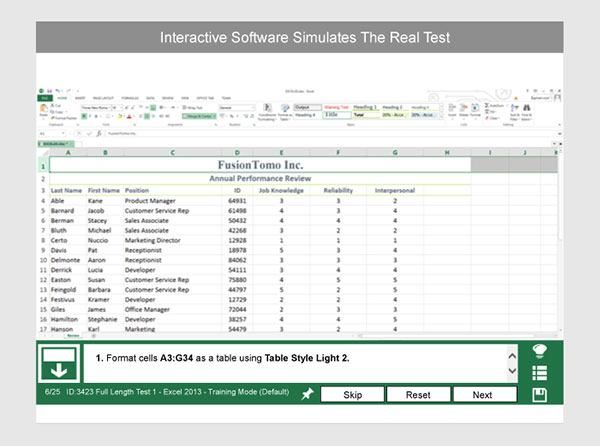
Task: Click Find & Select binoculars icon
Action: click(527, 107)
